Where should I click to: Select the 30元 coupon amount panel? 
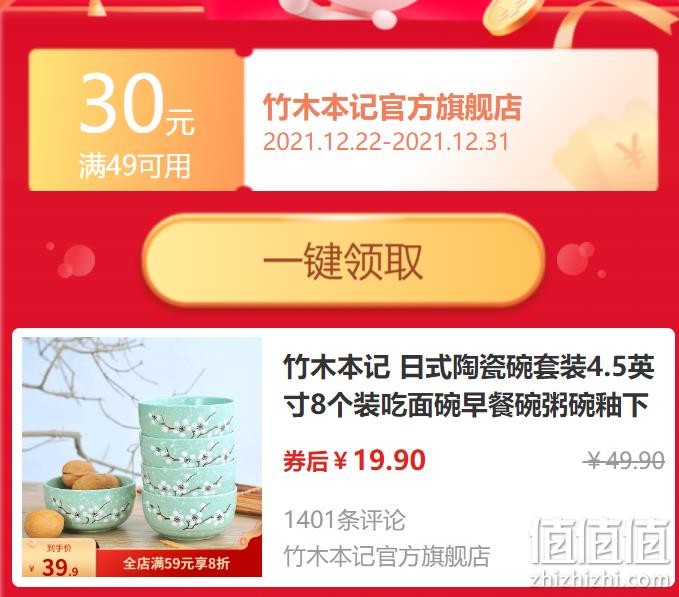(136, 120)
